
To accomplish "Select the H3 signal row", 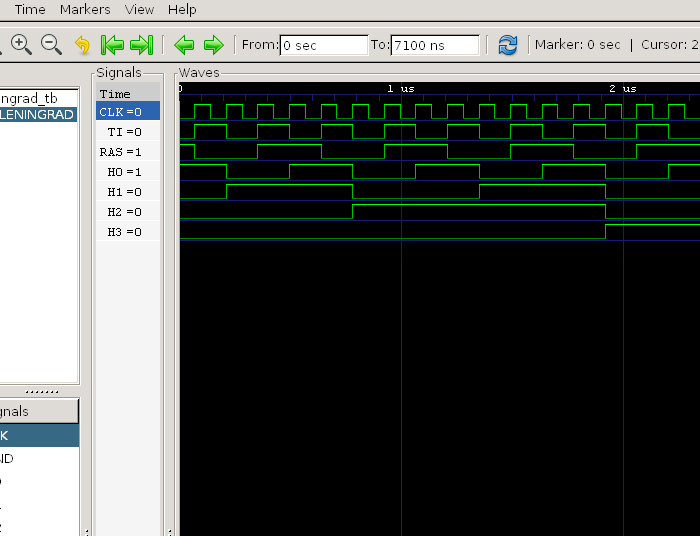I will click(127, 232).
